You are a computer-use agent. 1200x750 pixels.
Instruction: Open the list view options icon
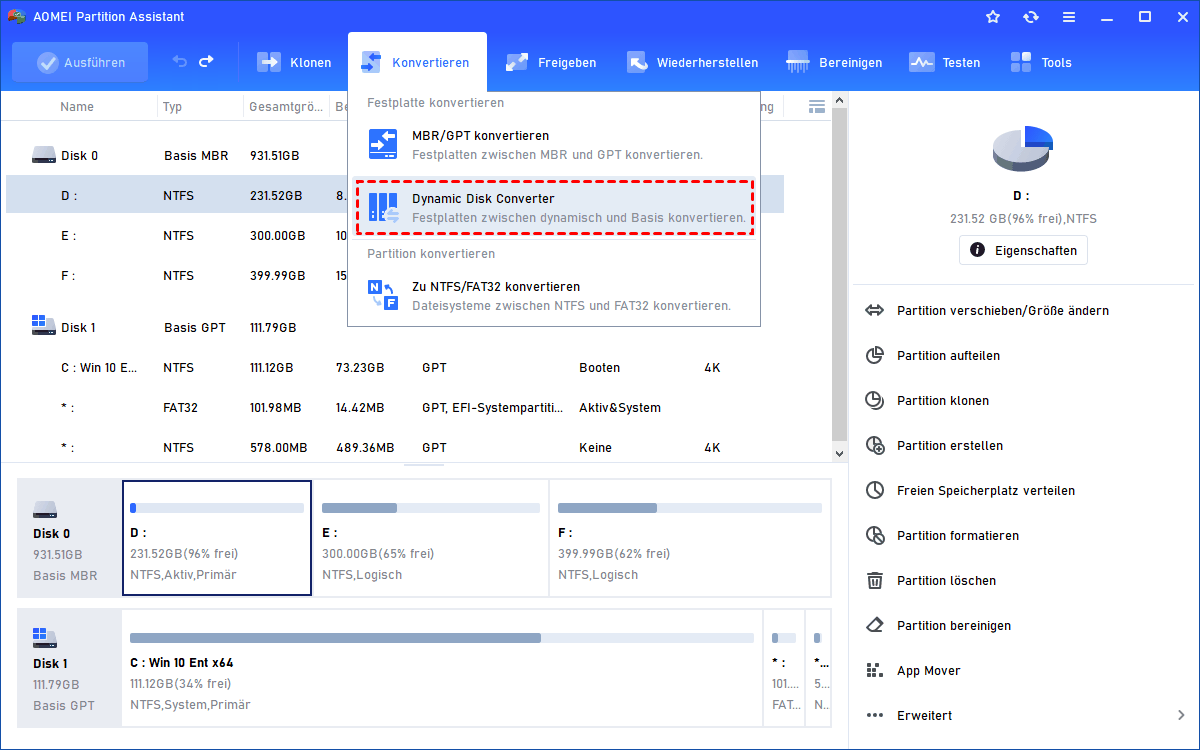click(816, 106)
